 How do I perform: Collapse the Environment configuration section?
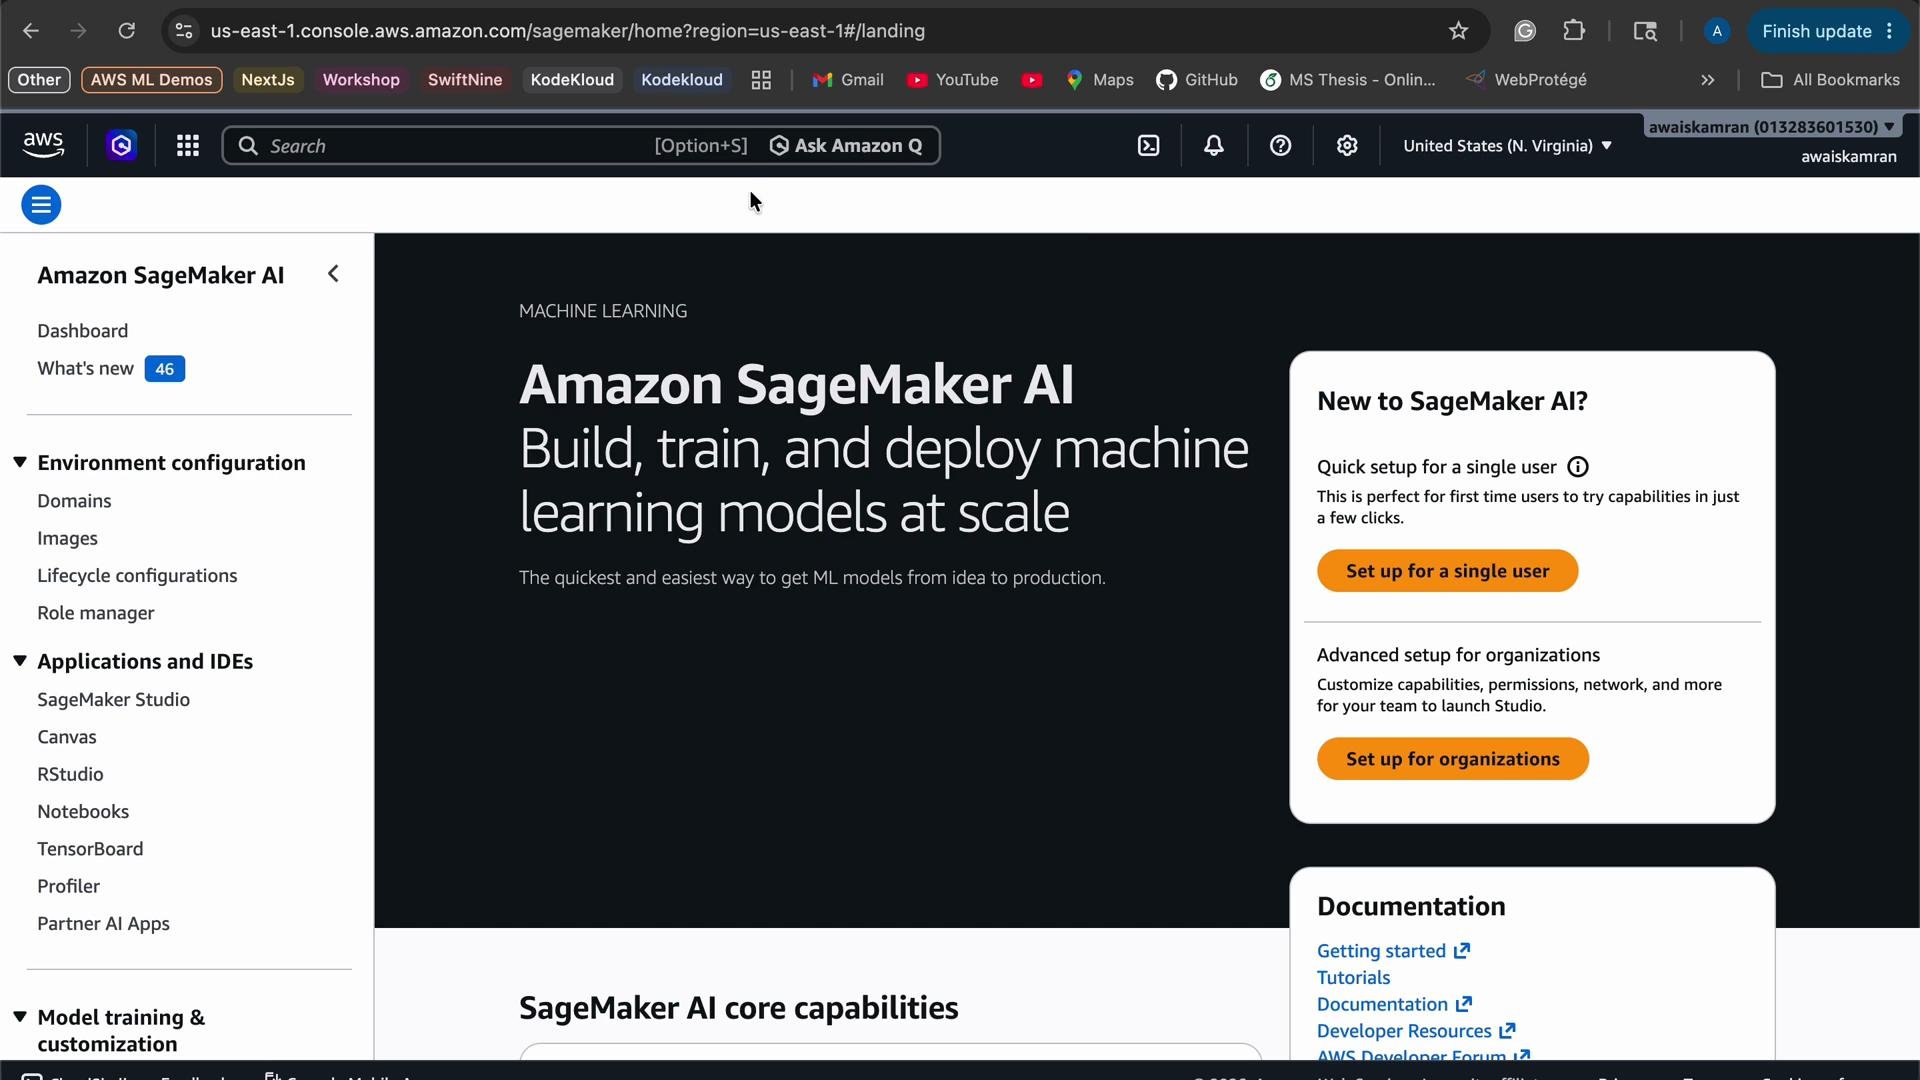click(20, 462)
